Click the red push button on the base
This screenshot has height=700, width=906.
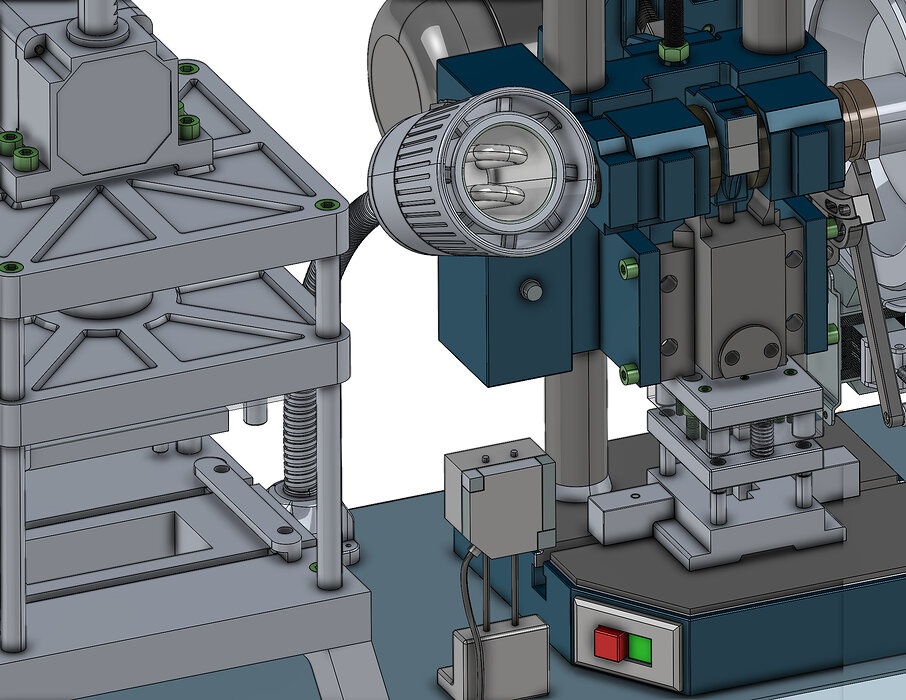[x=611, y=643]
